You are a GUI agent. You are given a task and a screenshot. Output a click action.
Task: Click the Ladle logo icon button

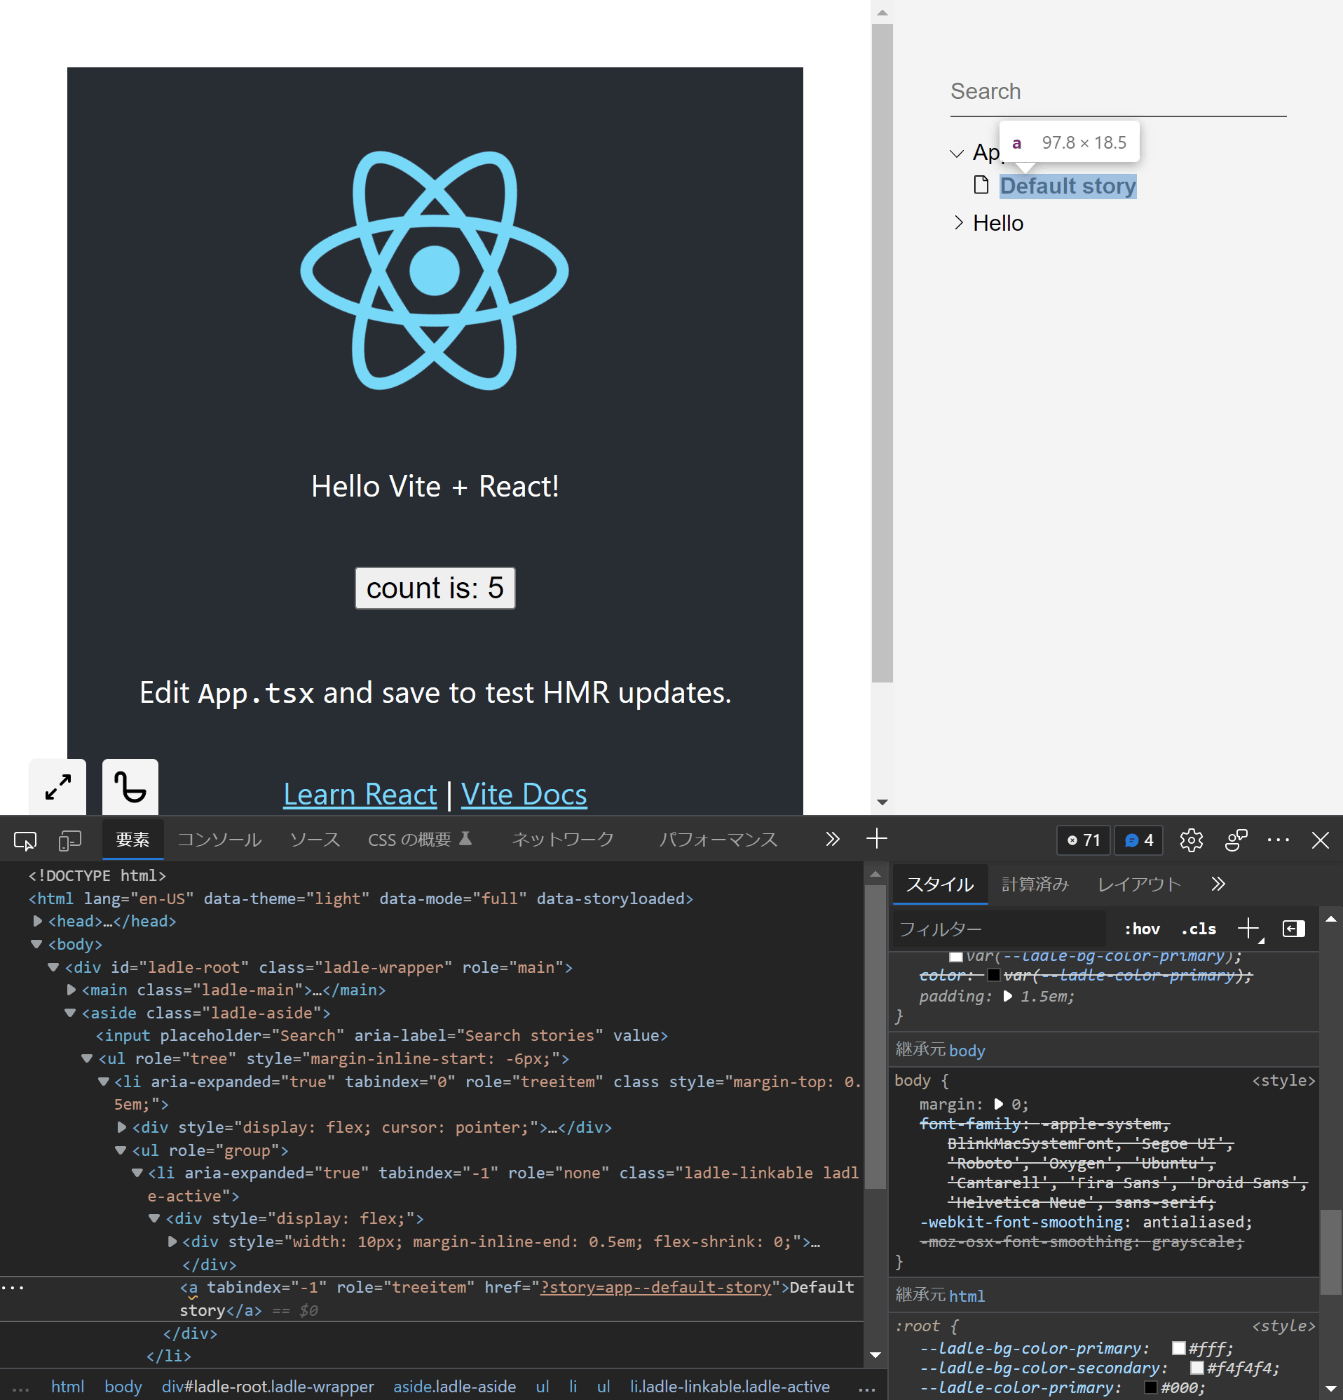click(130, 787)
